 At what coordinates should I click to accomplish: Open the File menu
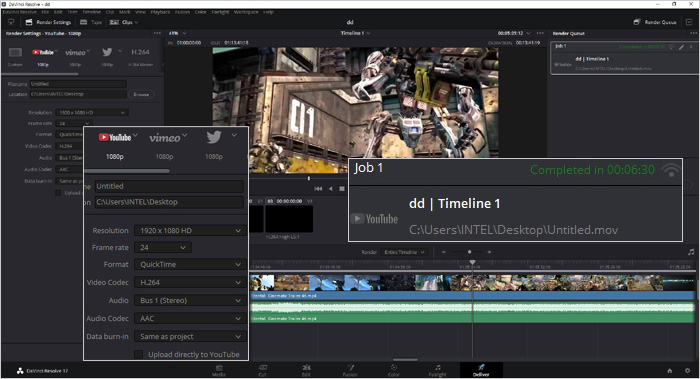(x=45, y=12)
